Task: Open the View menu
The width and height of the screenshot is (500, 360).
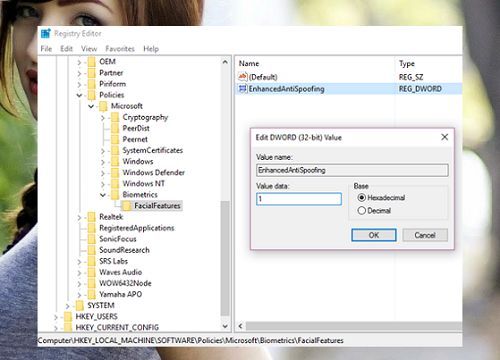Action: [89, 49]
